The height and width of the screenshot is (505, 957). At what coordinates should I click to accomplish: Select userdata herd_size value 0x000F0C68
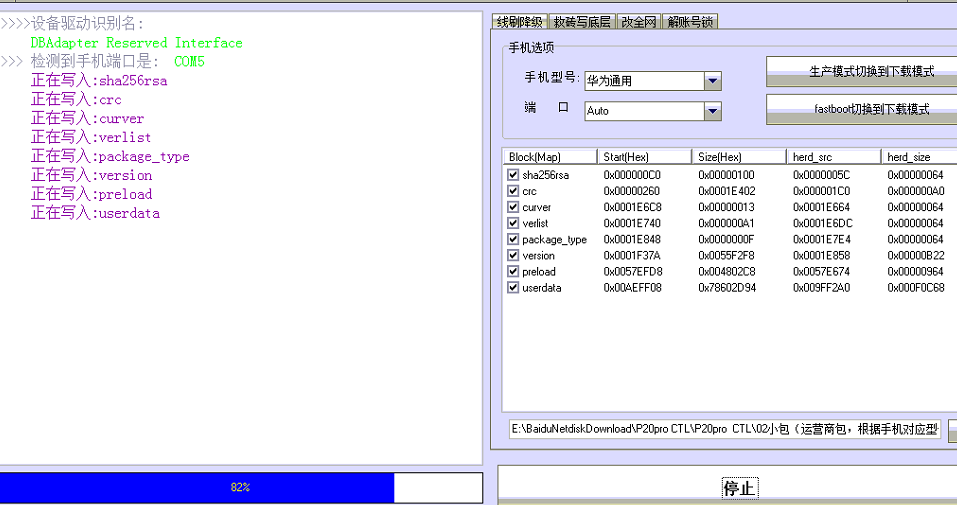pyautogui.click(x=915, y=288)
